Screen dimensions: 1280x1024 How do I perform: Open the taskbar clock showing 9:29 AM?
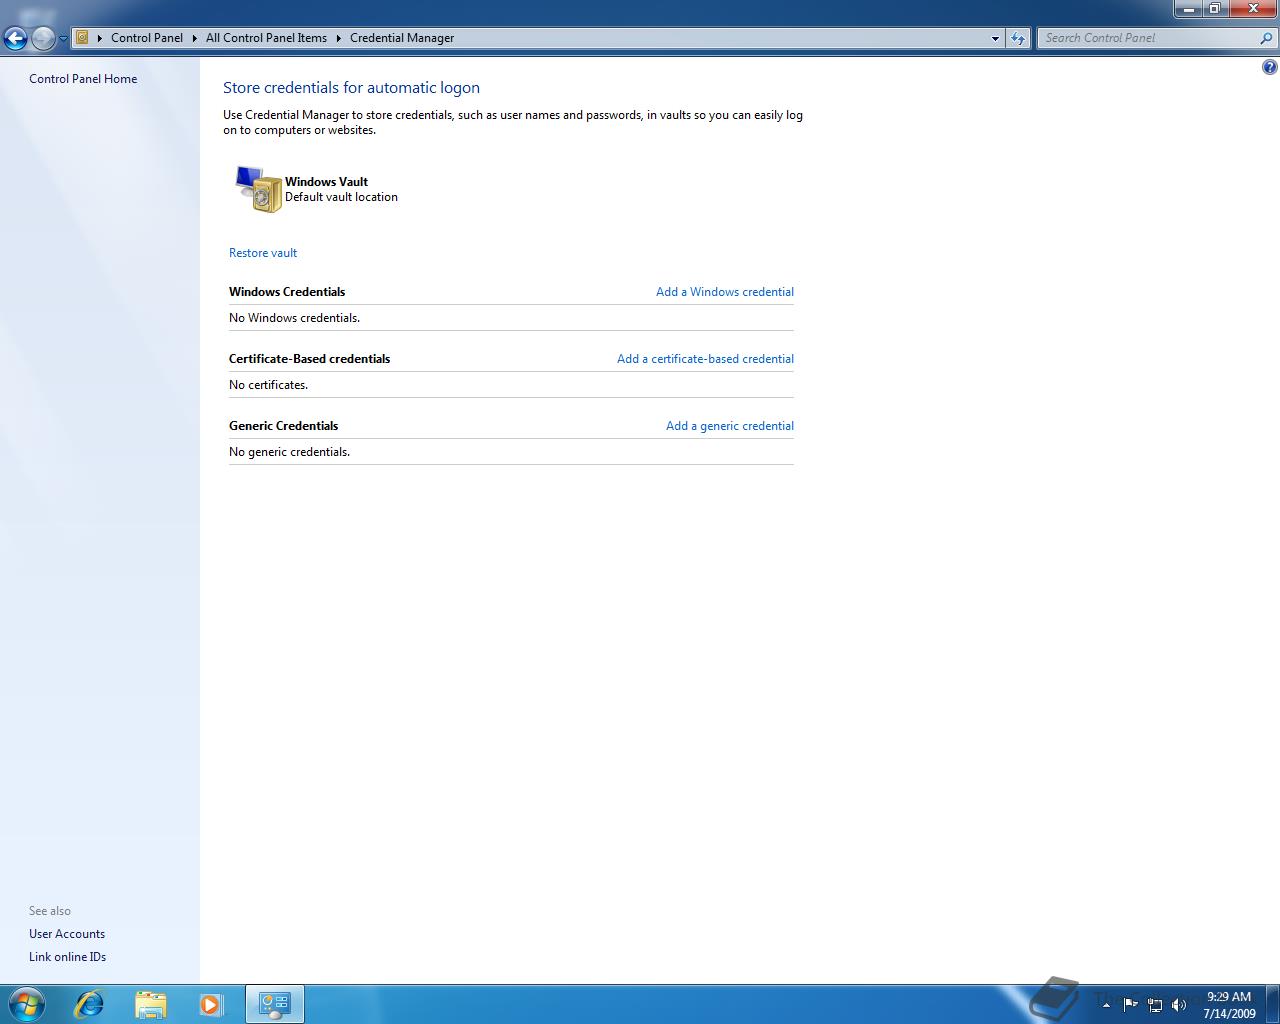(1229, 1005)
